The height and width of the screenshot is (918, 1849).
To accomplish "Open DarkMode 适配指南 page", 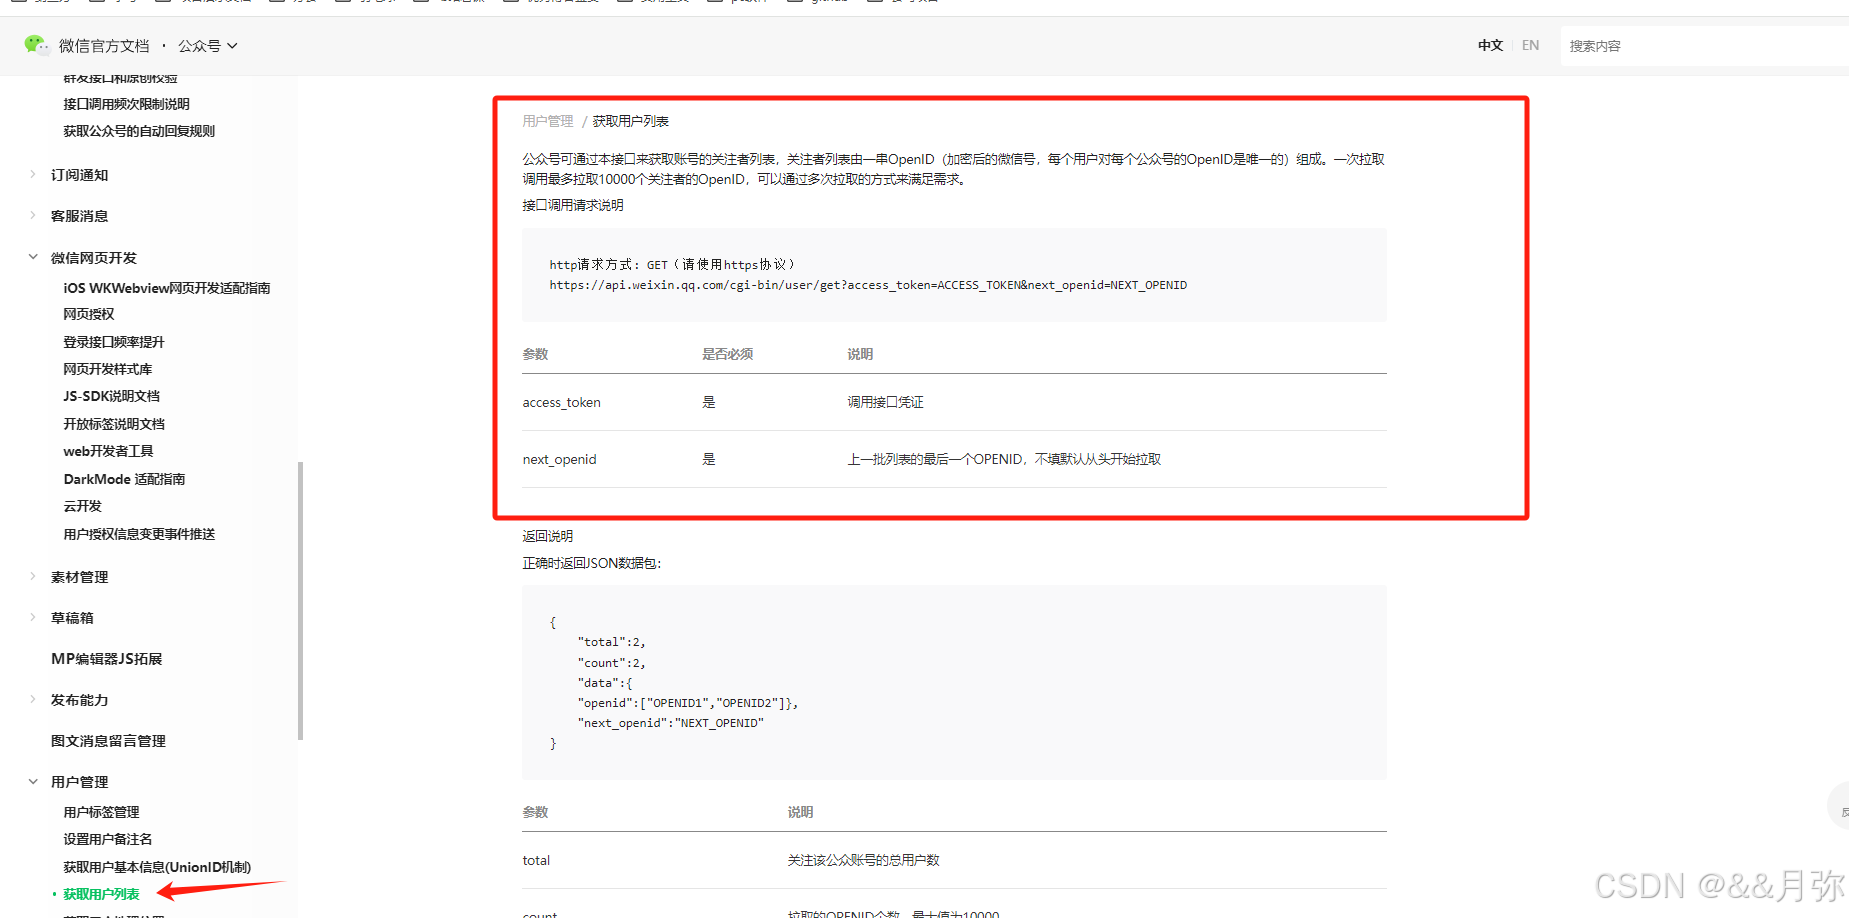I will click(x=125, y=479).
